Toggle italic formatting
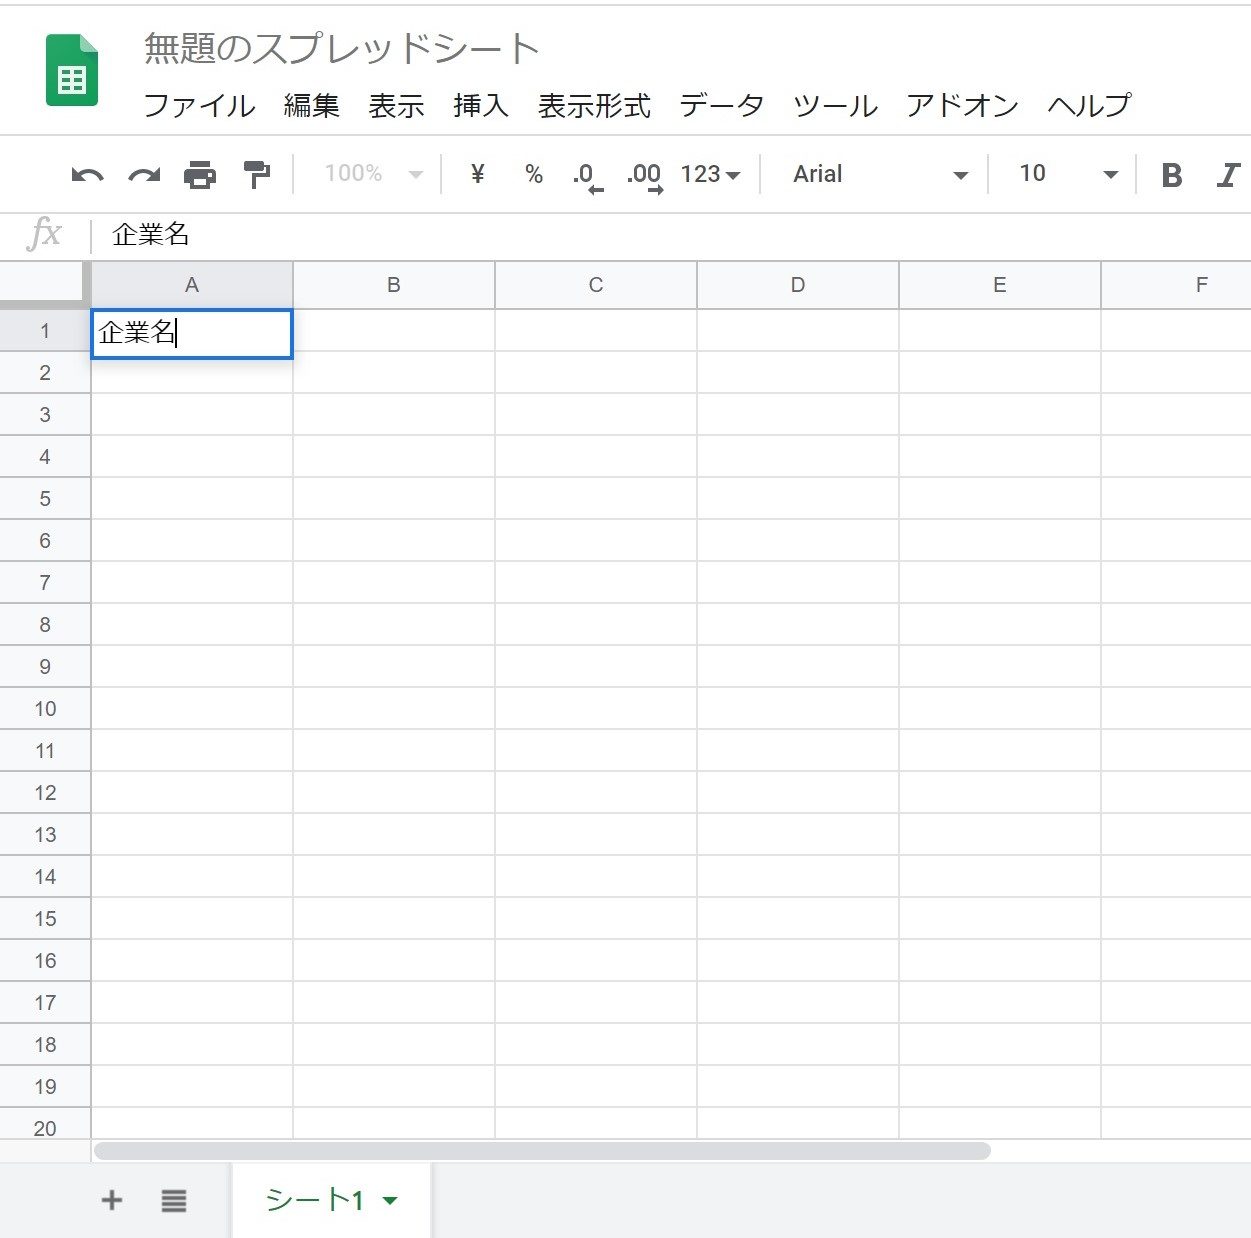This screenshot has width=1251, height=1238. coord(1227,175)
